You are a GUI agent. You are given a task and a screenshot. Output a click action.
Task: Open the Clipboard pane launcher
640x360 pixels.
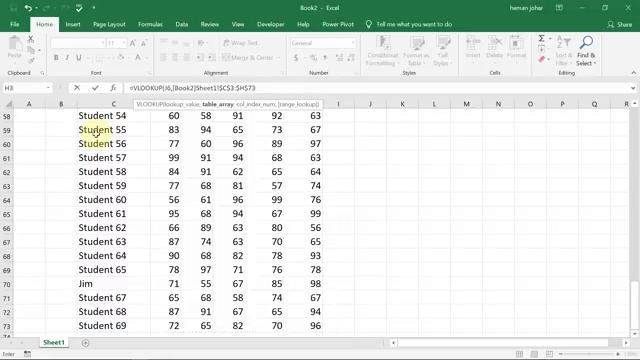point(42,73)
